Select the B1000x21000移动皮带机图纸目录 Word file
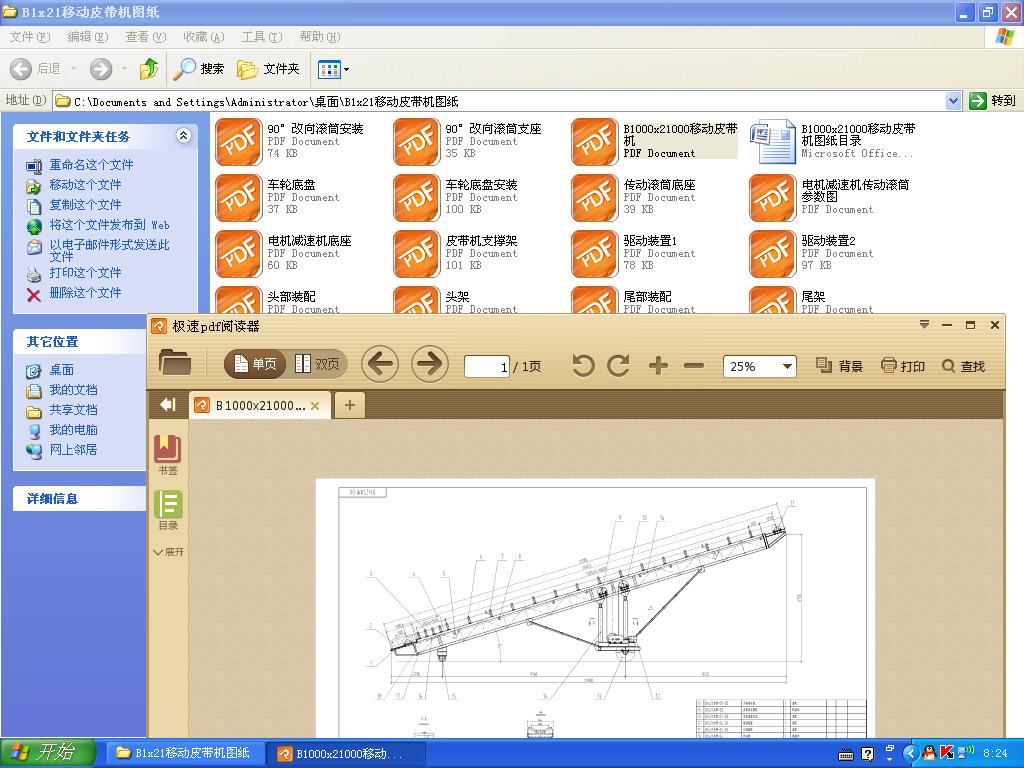Viewport: 1024px width, 768px height. [834, 141]
